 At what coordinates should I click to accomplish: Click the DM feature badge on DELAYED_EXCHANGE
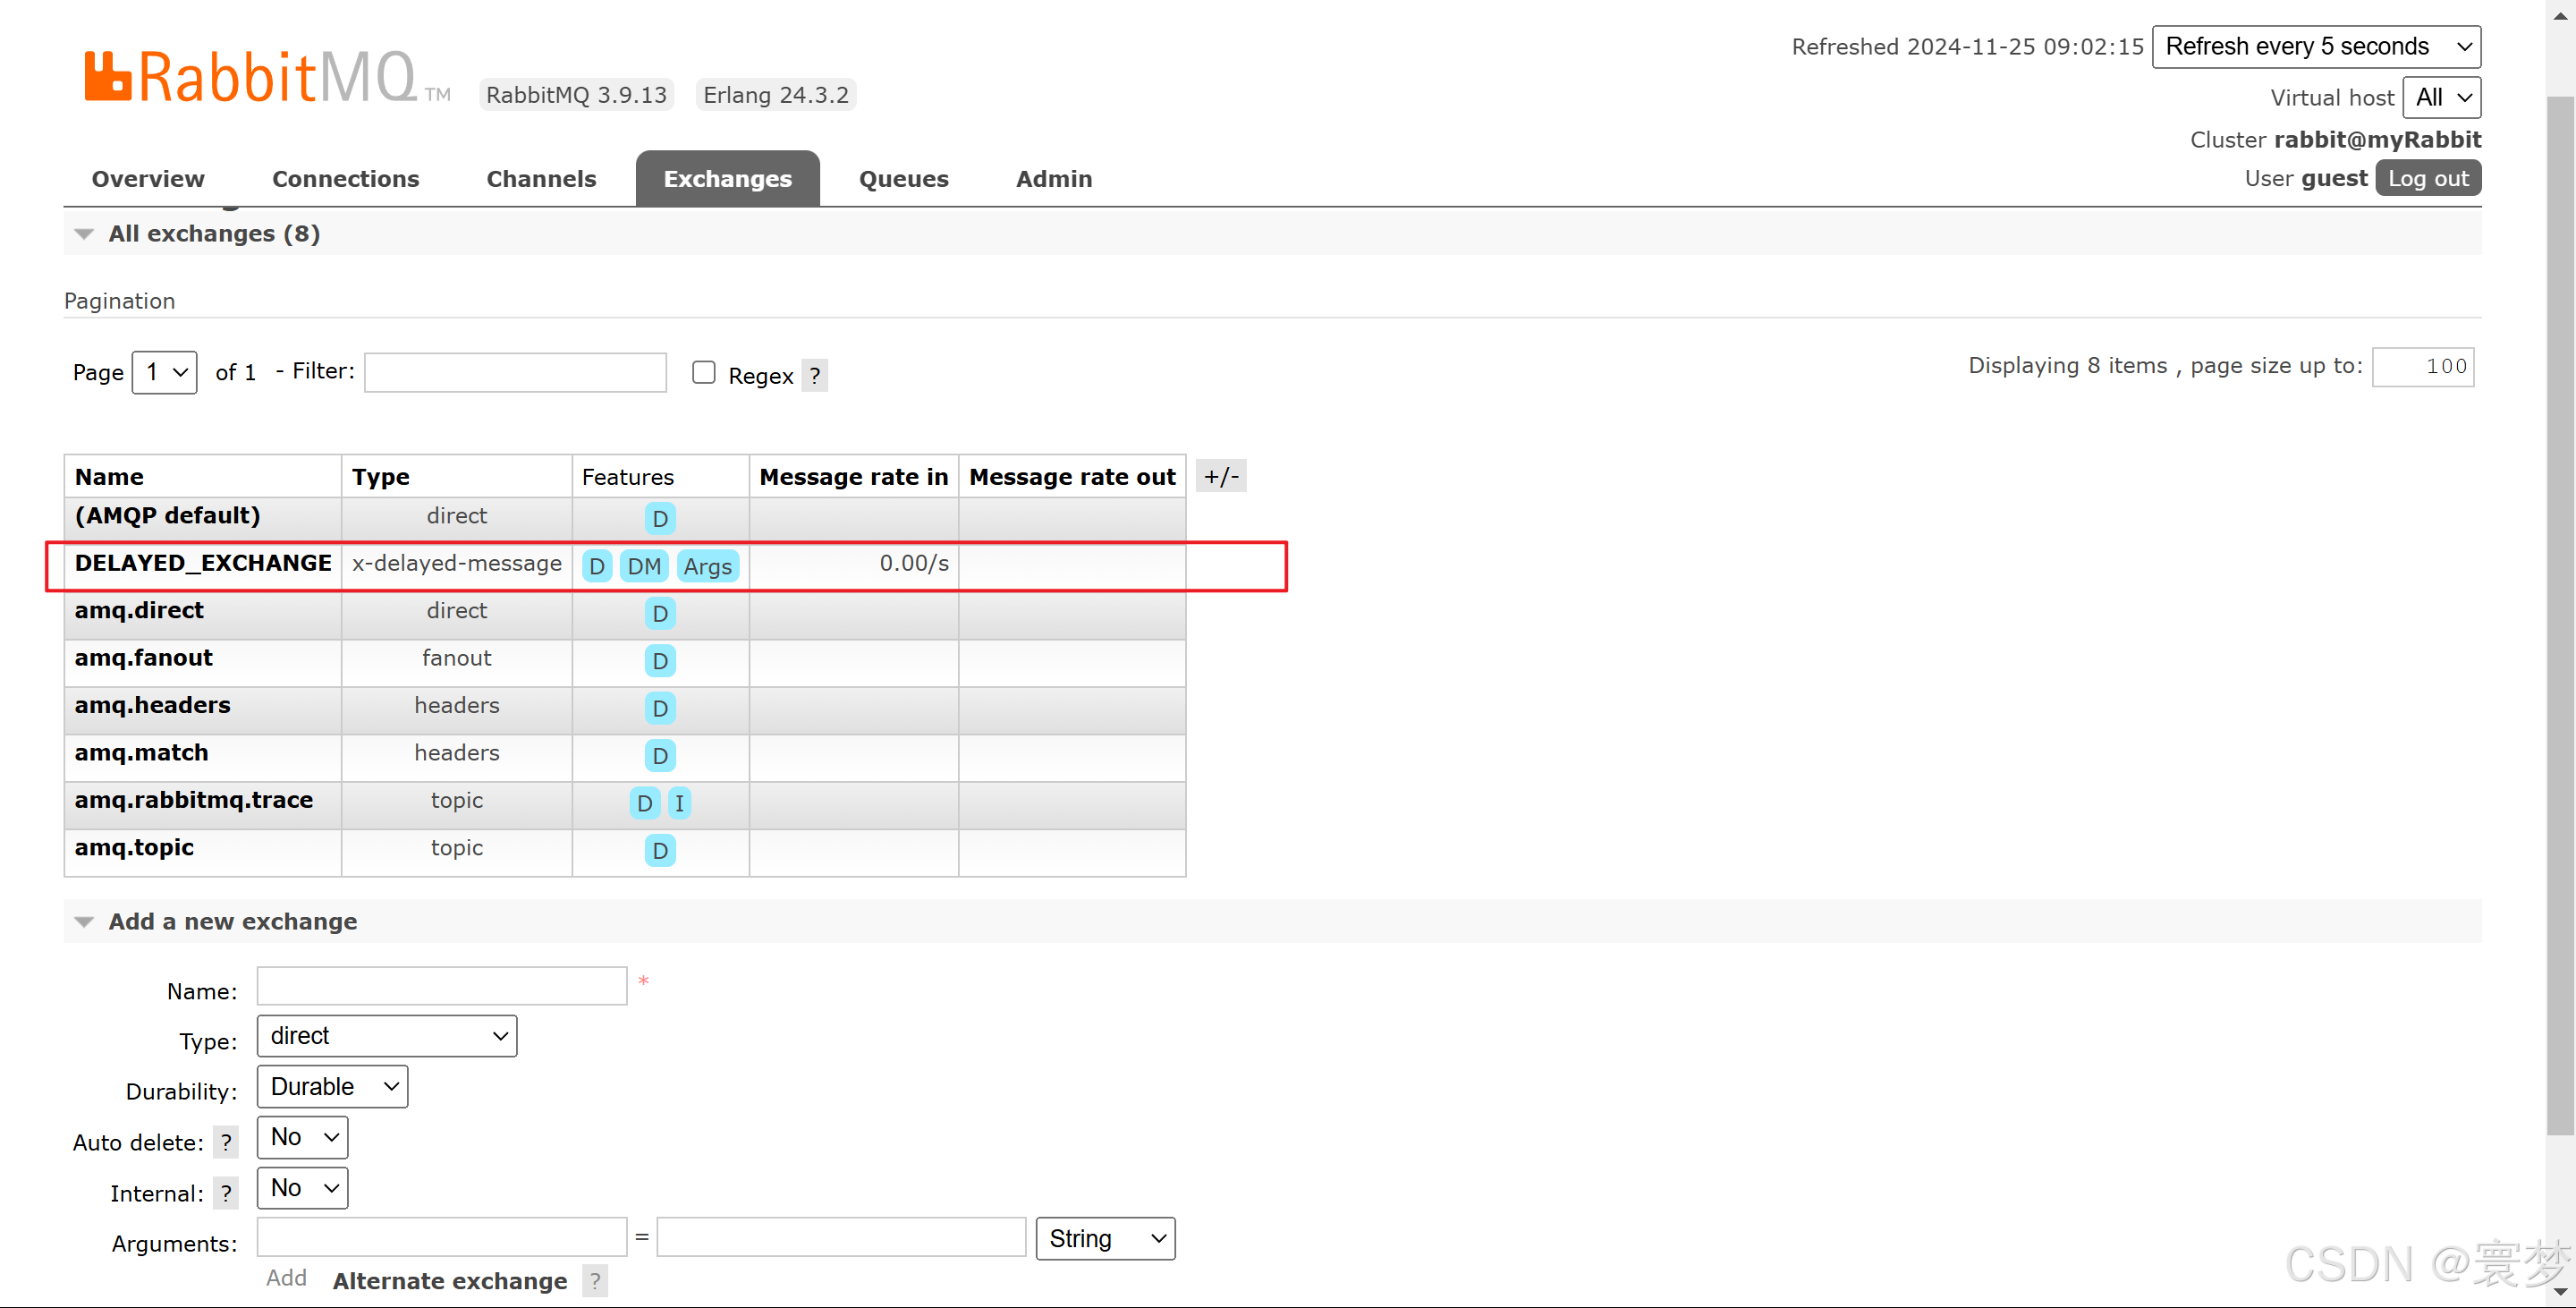643,566
